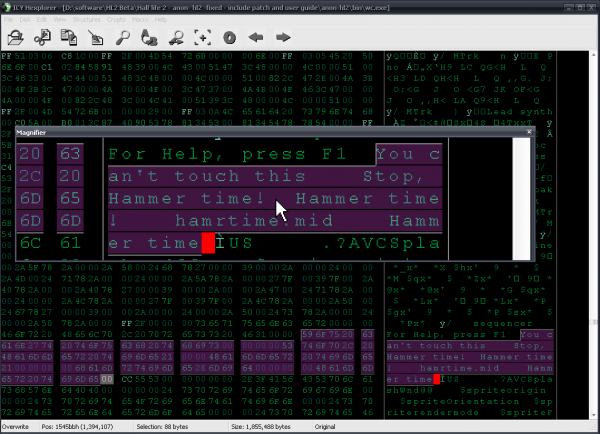The width and height of the screenshot is (600, 434).
Task: Click the red cursor block in Magnifier
Action: pos(208,243)
